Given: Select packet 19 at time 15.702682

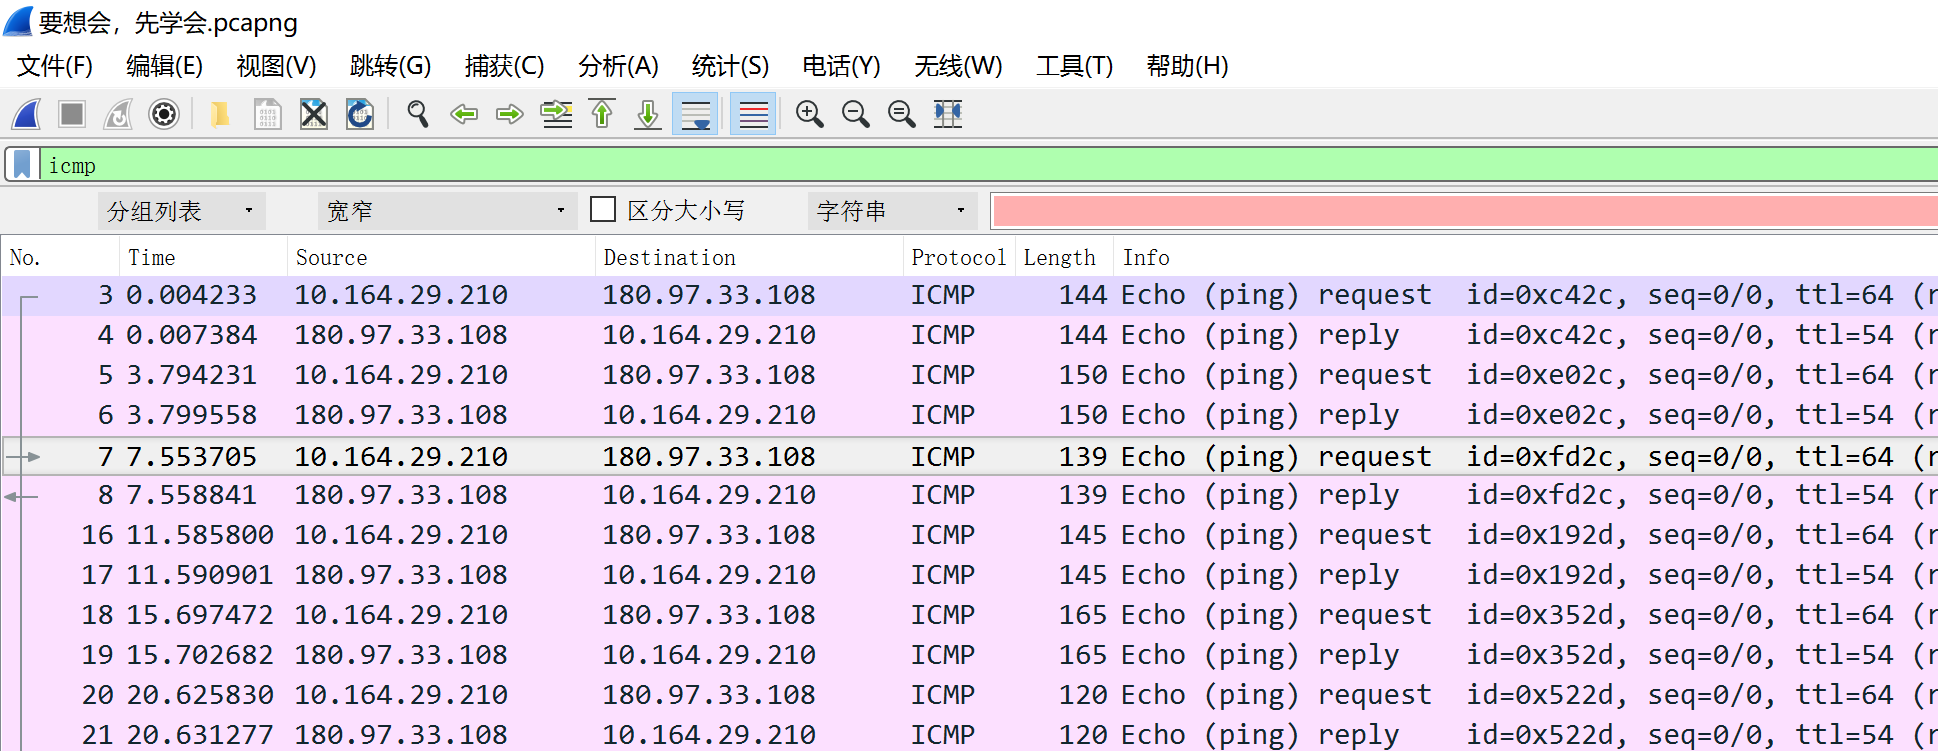Looking at the screenshot, I should pos(969,656).
